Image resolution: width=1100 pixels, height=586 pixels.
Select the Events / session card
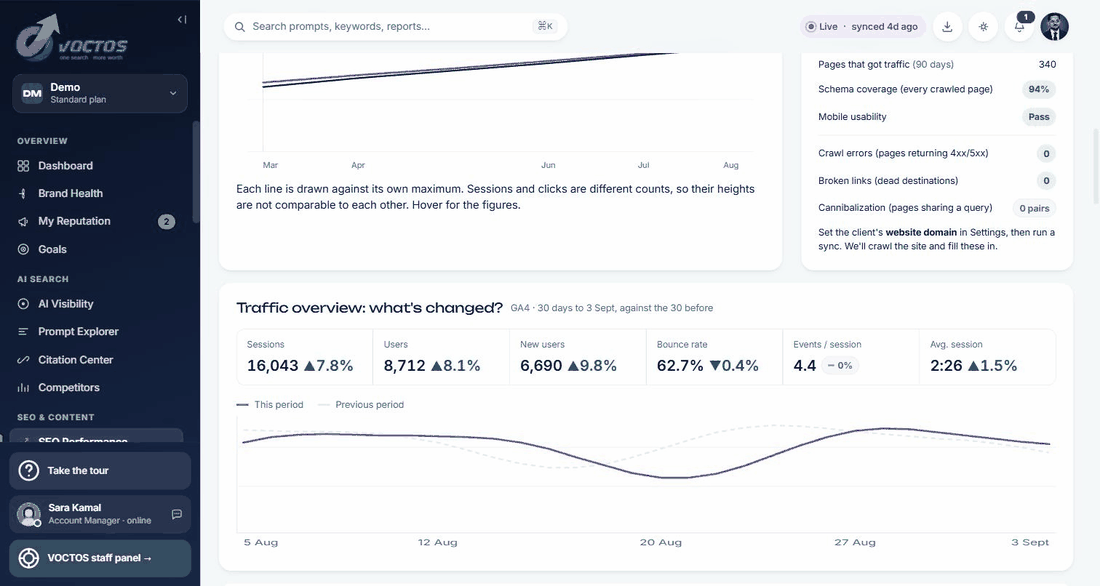point(851,357)
